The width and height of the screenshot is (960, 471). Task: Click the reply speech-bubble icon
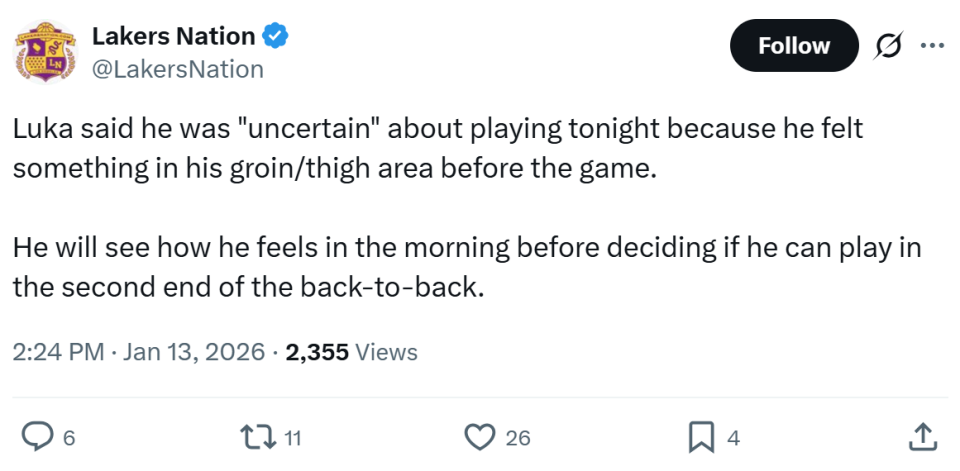pos(37,436)
